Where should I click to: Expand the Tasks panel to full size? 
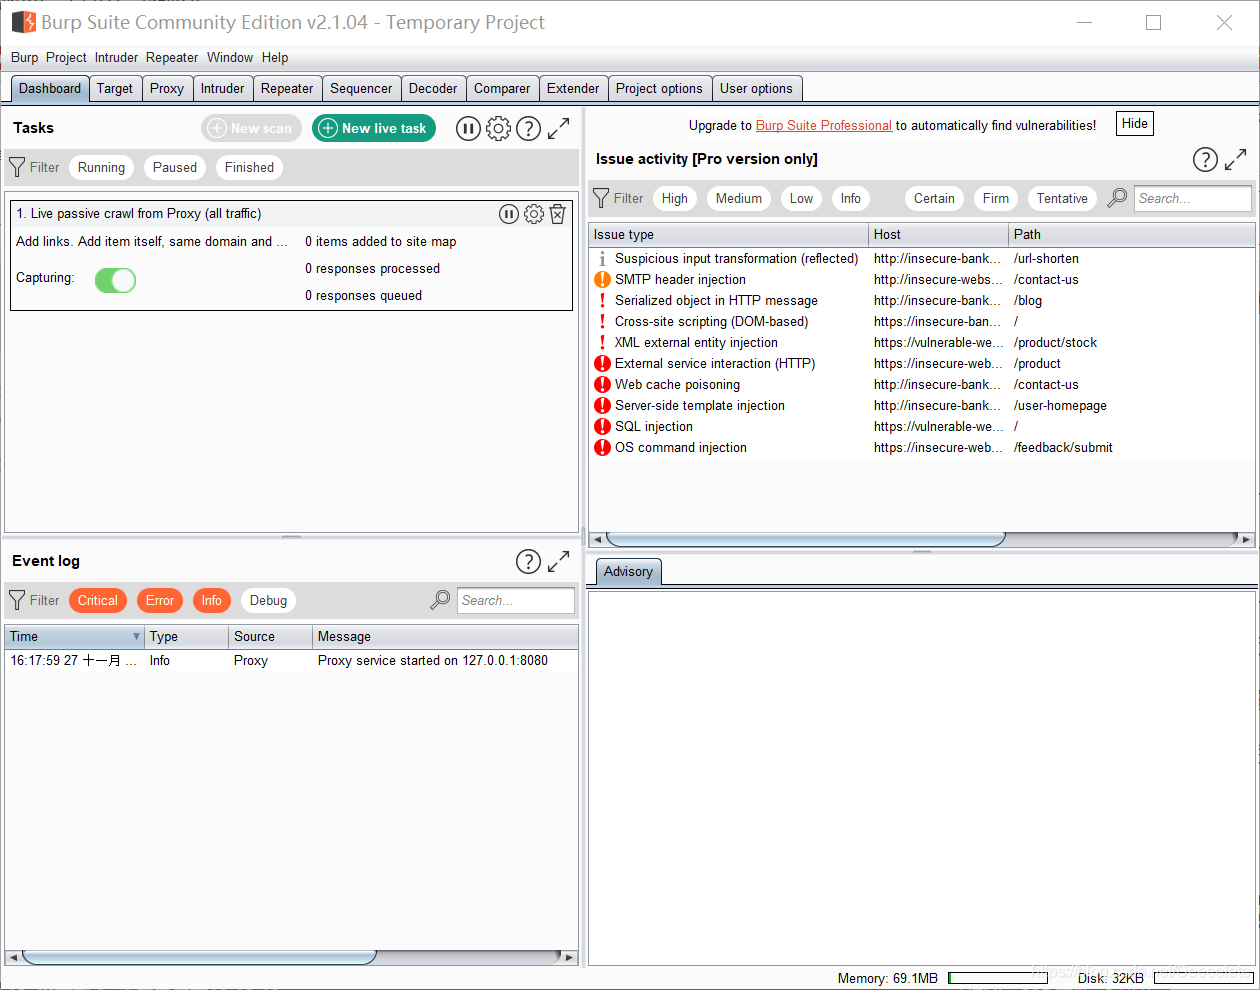[x=558, y=128]
